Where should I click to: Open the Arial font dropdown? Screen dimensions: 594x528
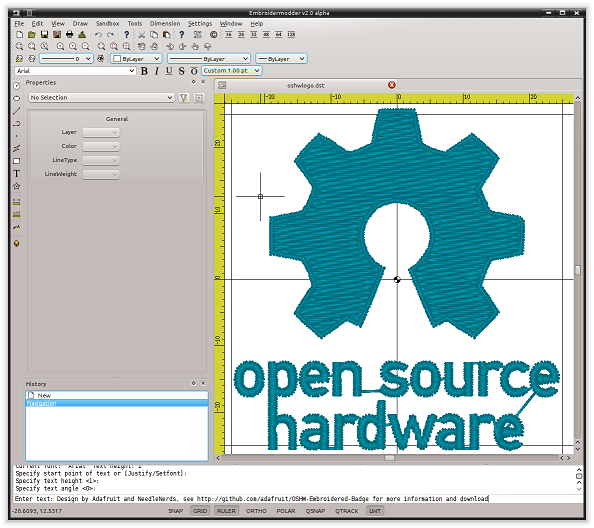pos(75,71)
